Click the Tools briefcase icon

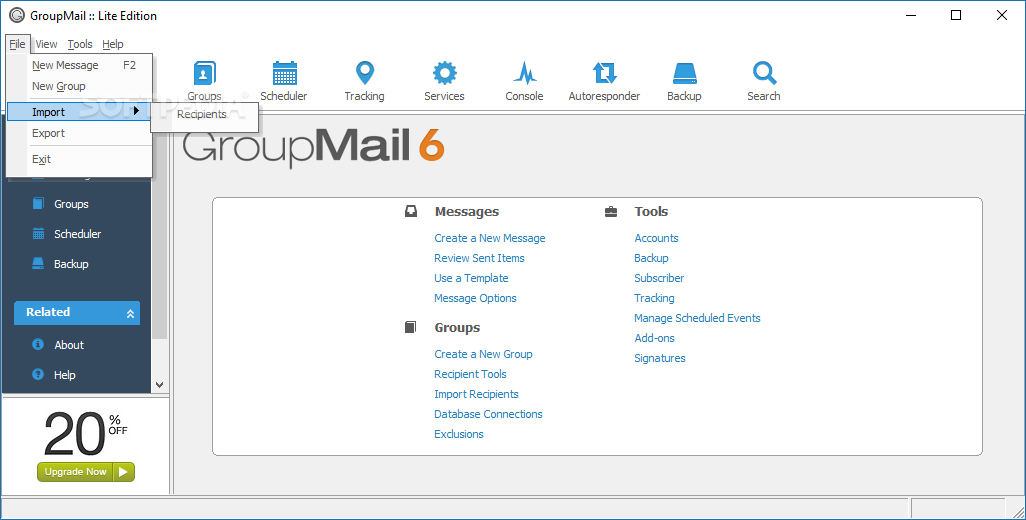(x=610, y=211)
